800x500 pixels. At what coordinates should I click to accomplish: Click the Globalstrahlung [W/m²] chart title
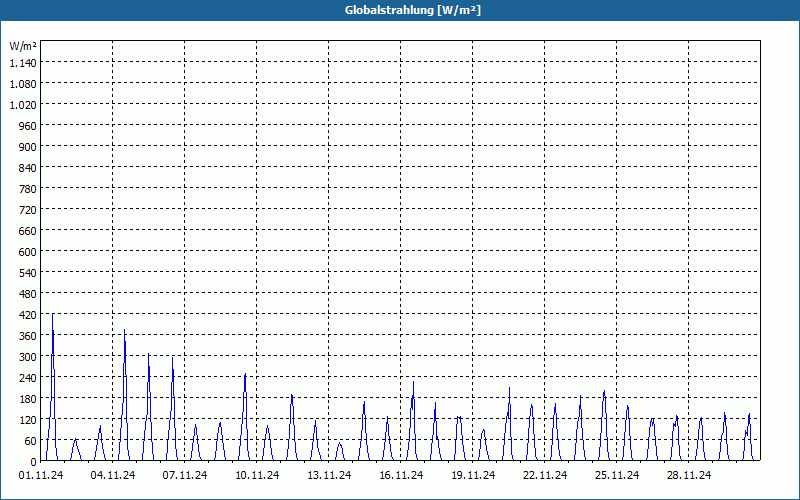click(x=413, y=10)
